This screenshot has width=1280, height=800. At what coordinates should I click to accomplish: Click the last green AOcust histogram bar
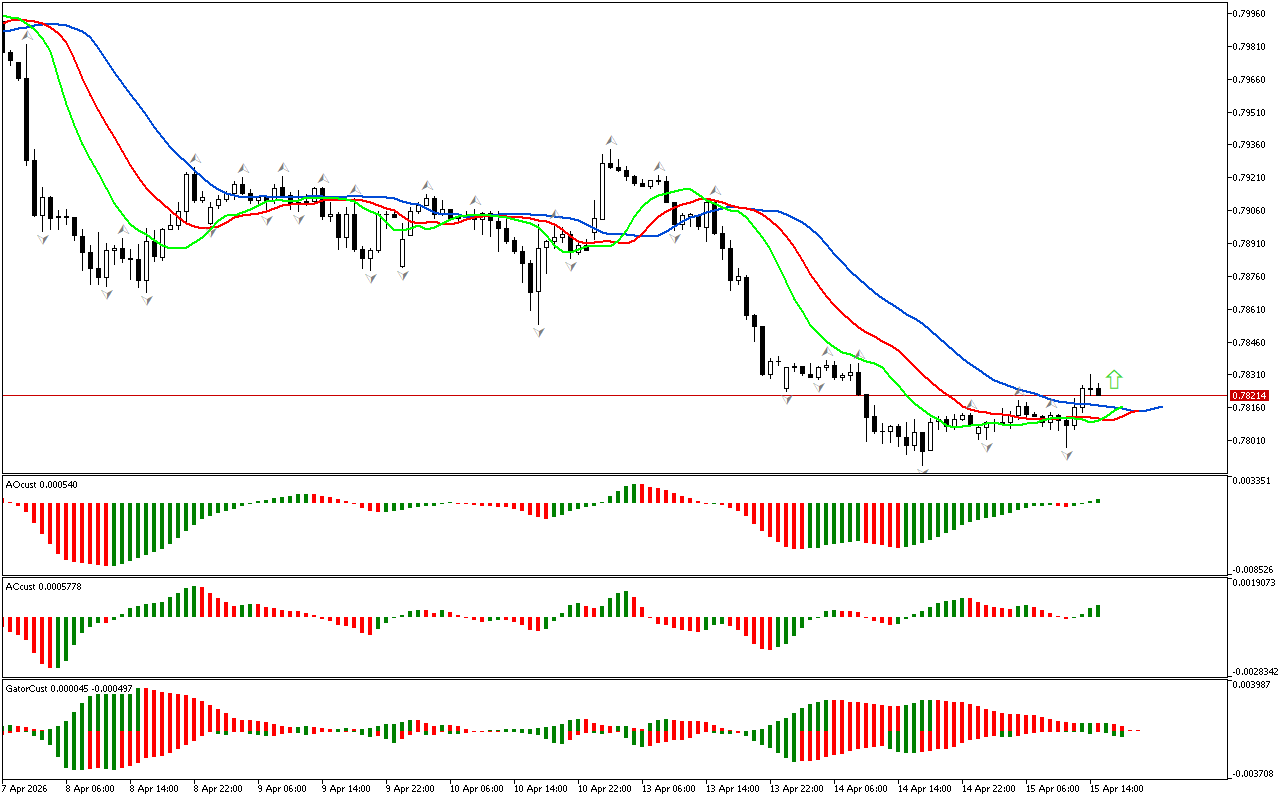click(1098, 500)
